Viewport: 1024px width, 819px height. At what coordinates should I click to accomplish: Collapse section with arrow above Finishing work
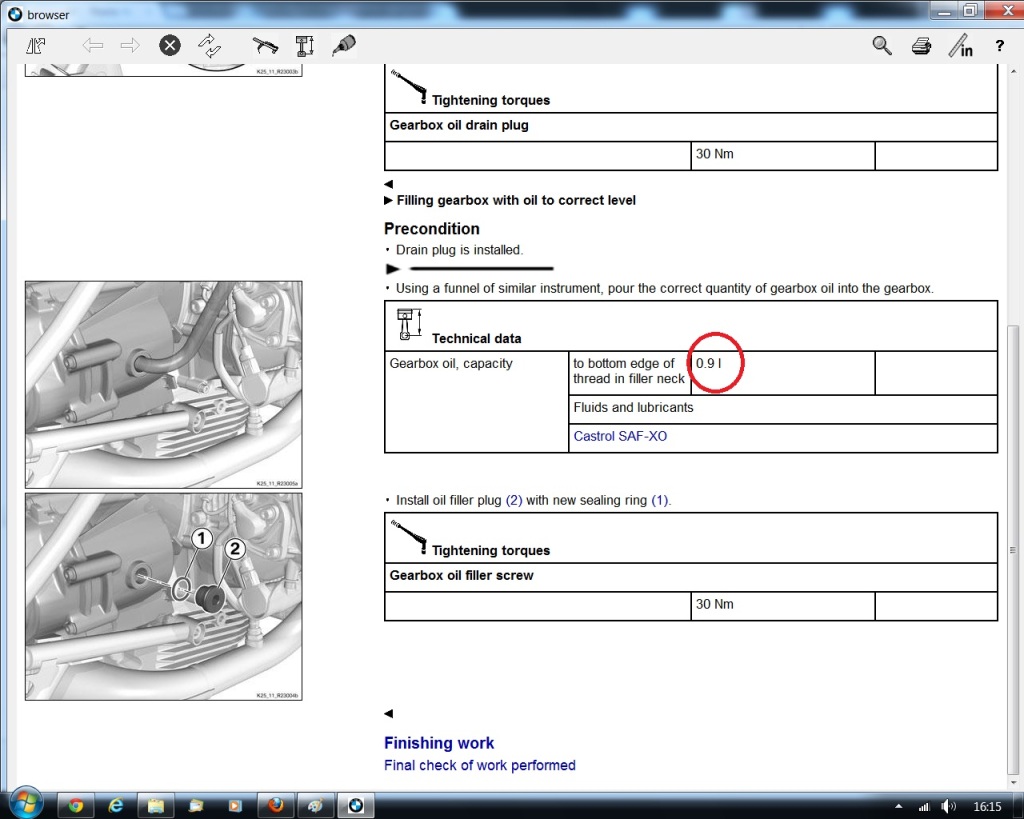[x=389, y=714]
